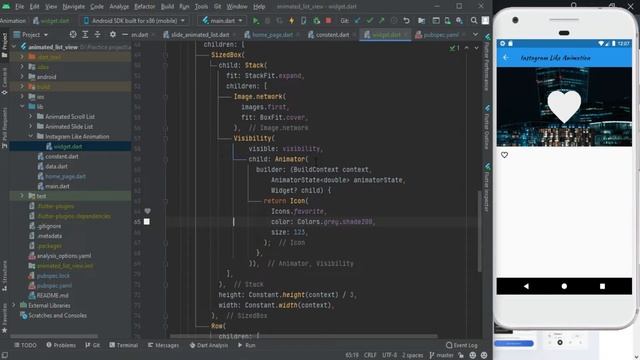Screen dimensions: 640x360
Task: Open the Event Log
Action: 462,345
